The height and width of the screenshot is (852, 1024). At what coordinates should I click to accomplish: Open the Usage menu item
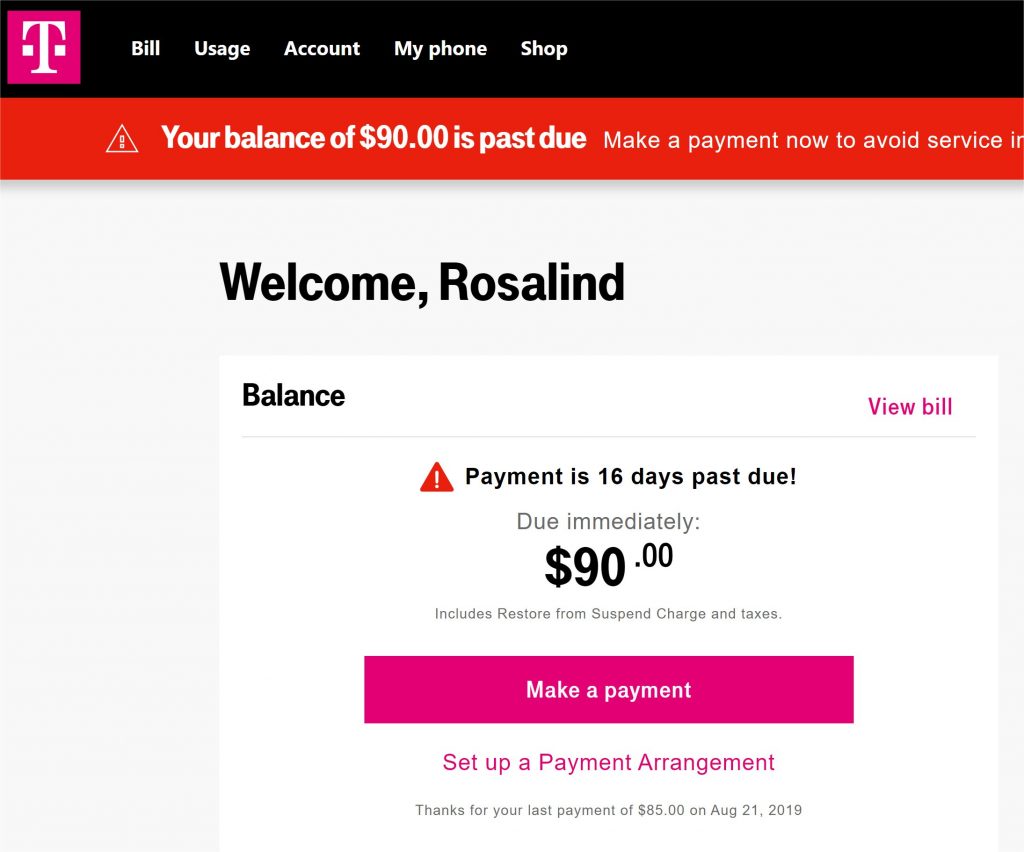point(222,49)
